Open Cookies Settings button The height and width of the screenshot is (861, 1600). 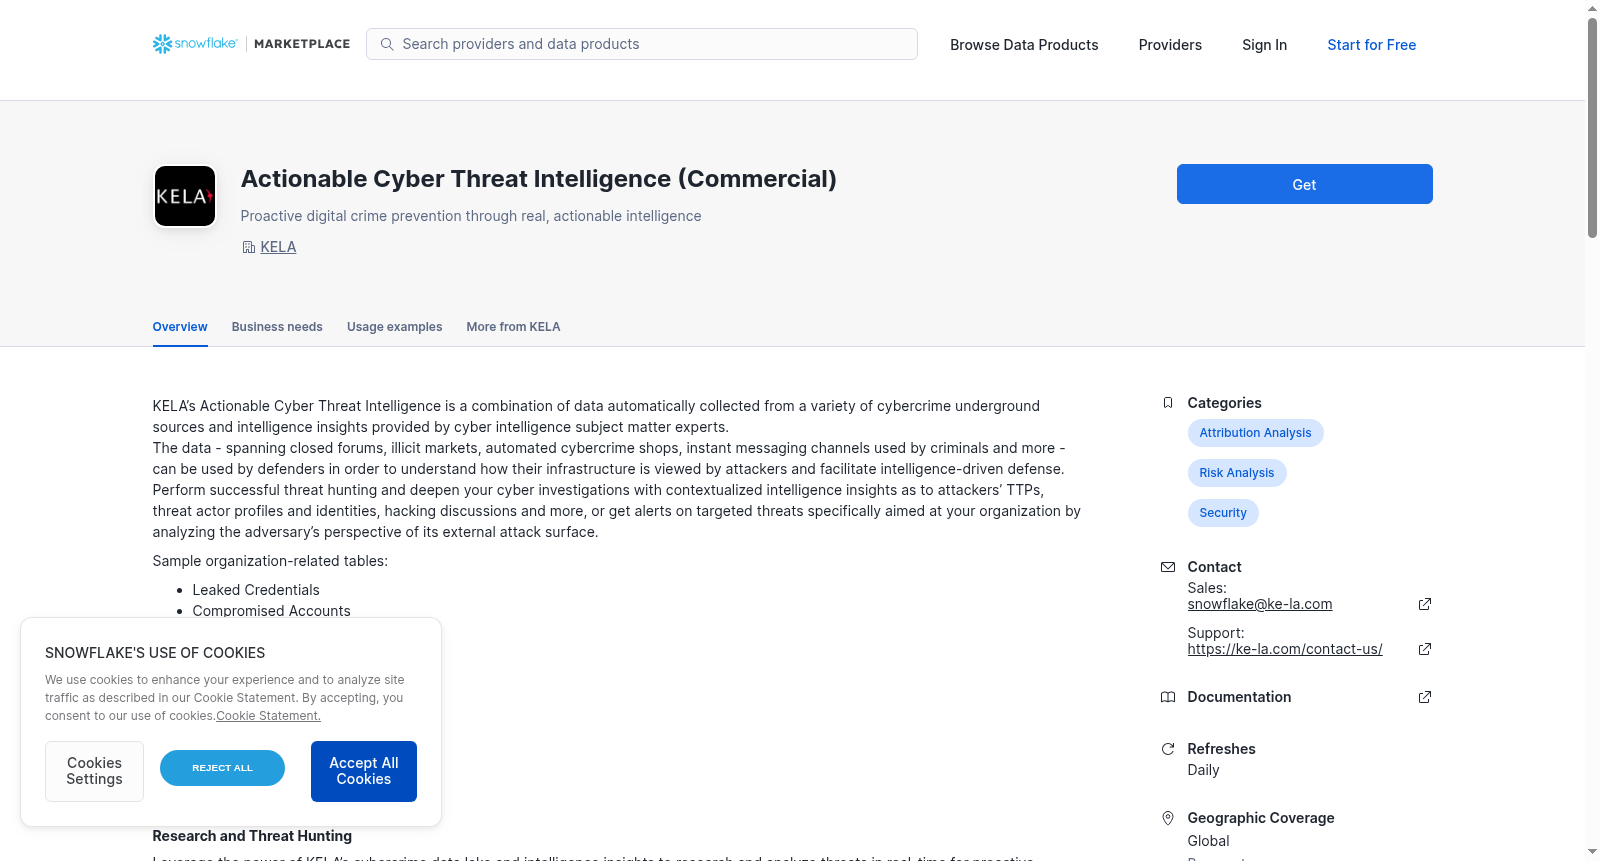click(x=94, y=771)
